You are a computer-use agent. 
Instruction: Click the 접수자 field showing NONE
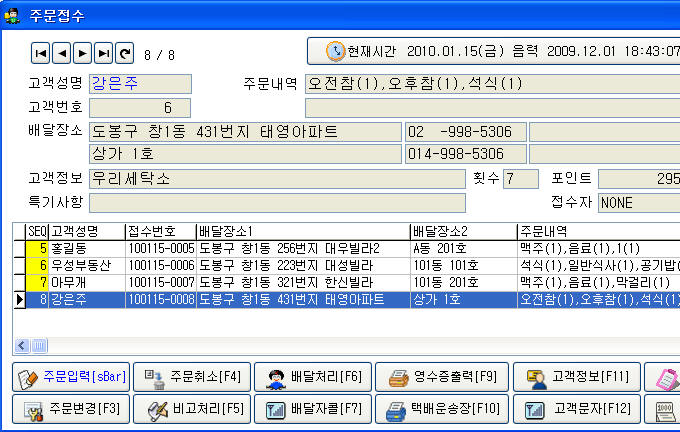(639, 203)
